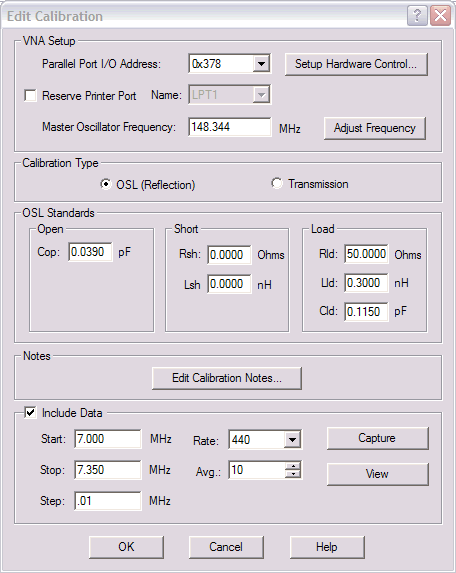
Task: Click the title bar help question mark icon
Action: click(417, 16)
